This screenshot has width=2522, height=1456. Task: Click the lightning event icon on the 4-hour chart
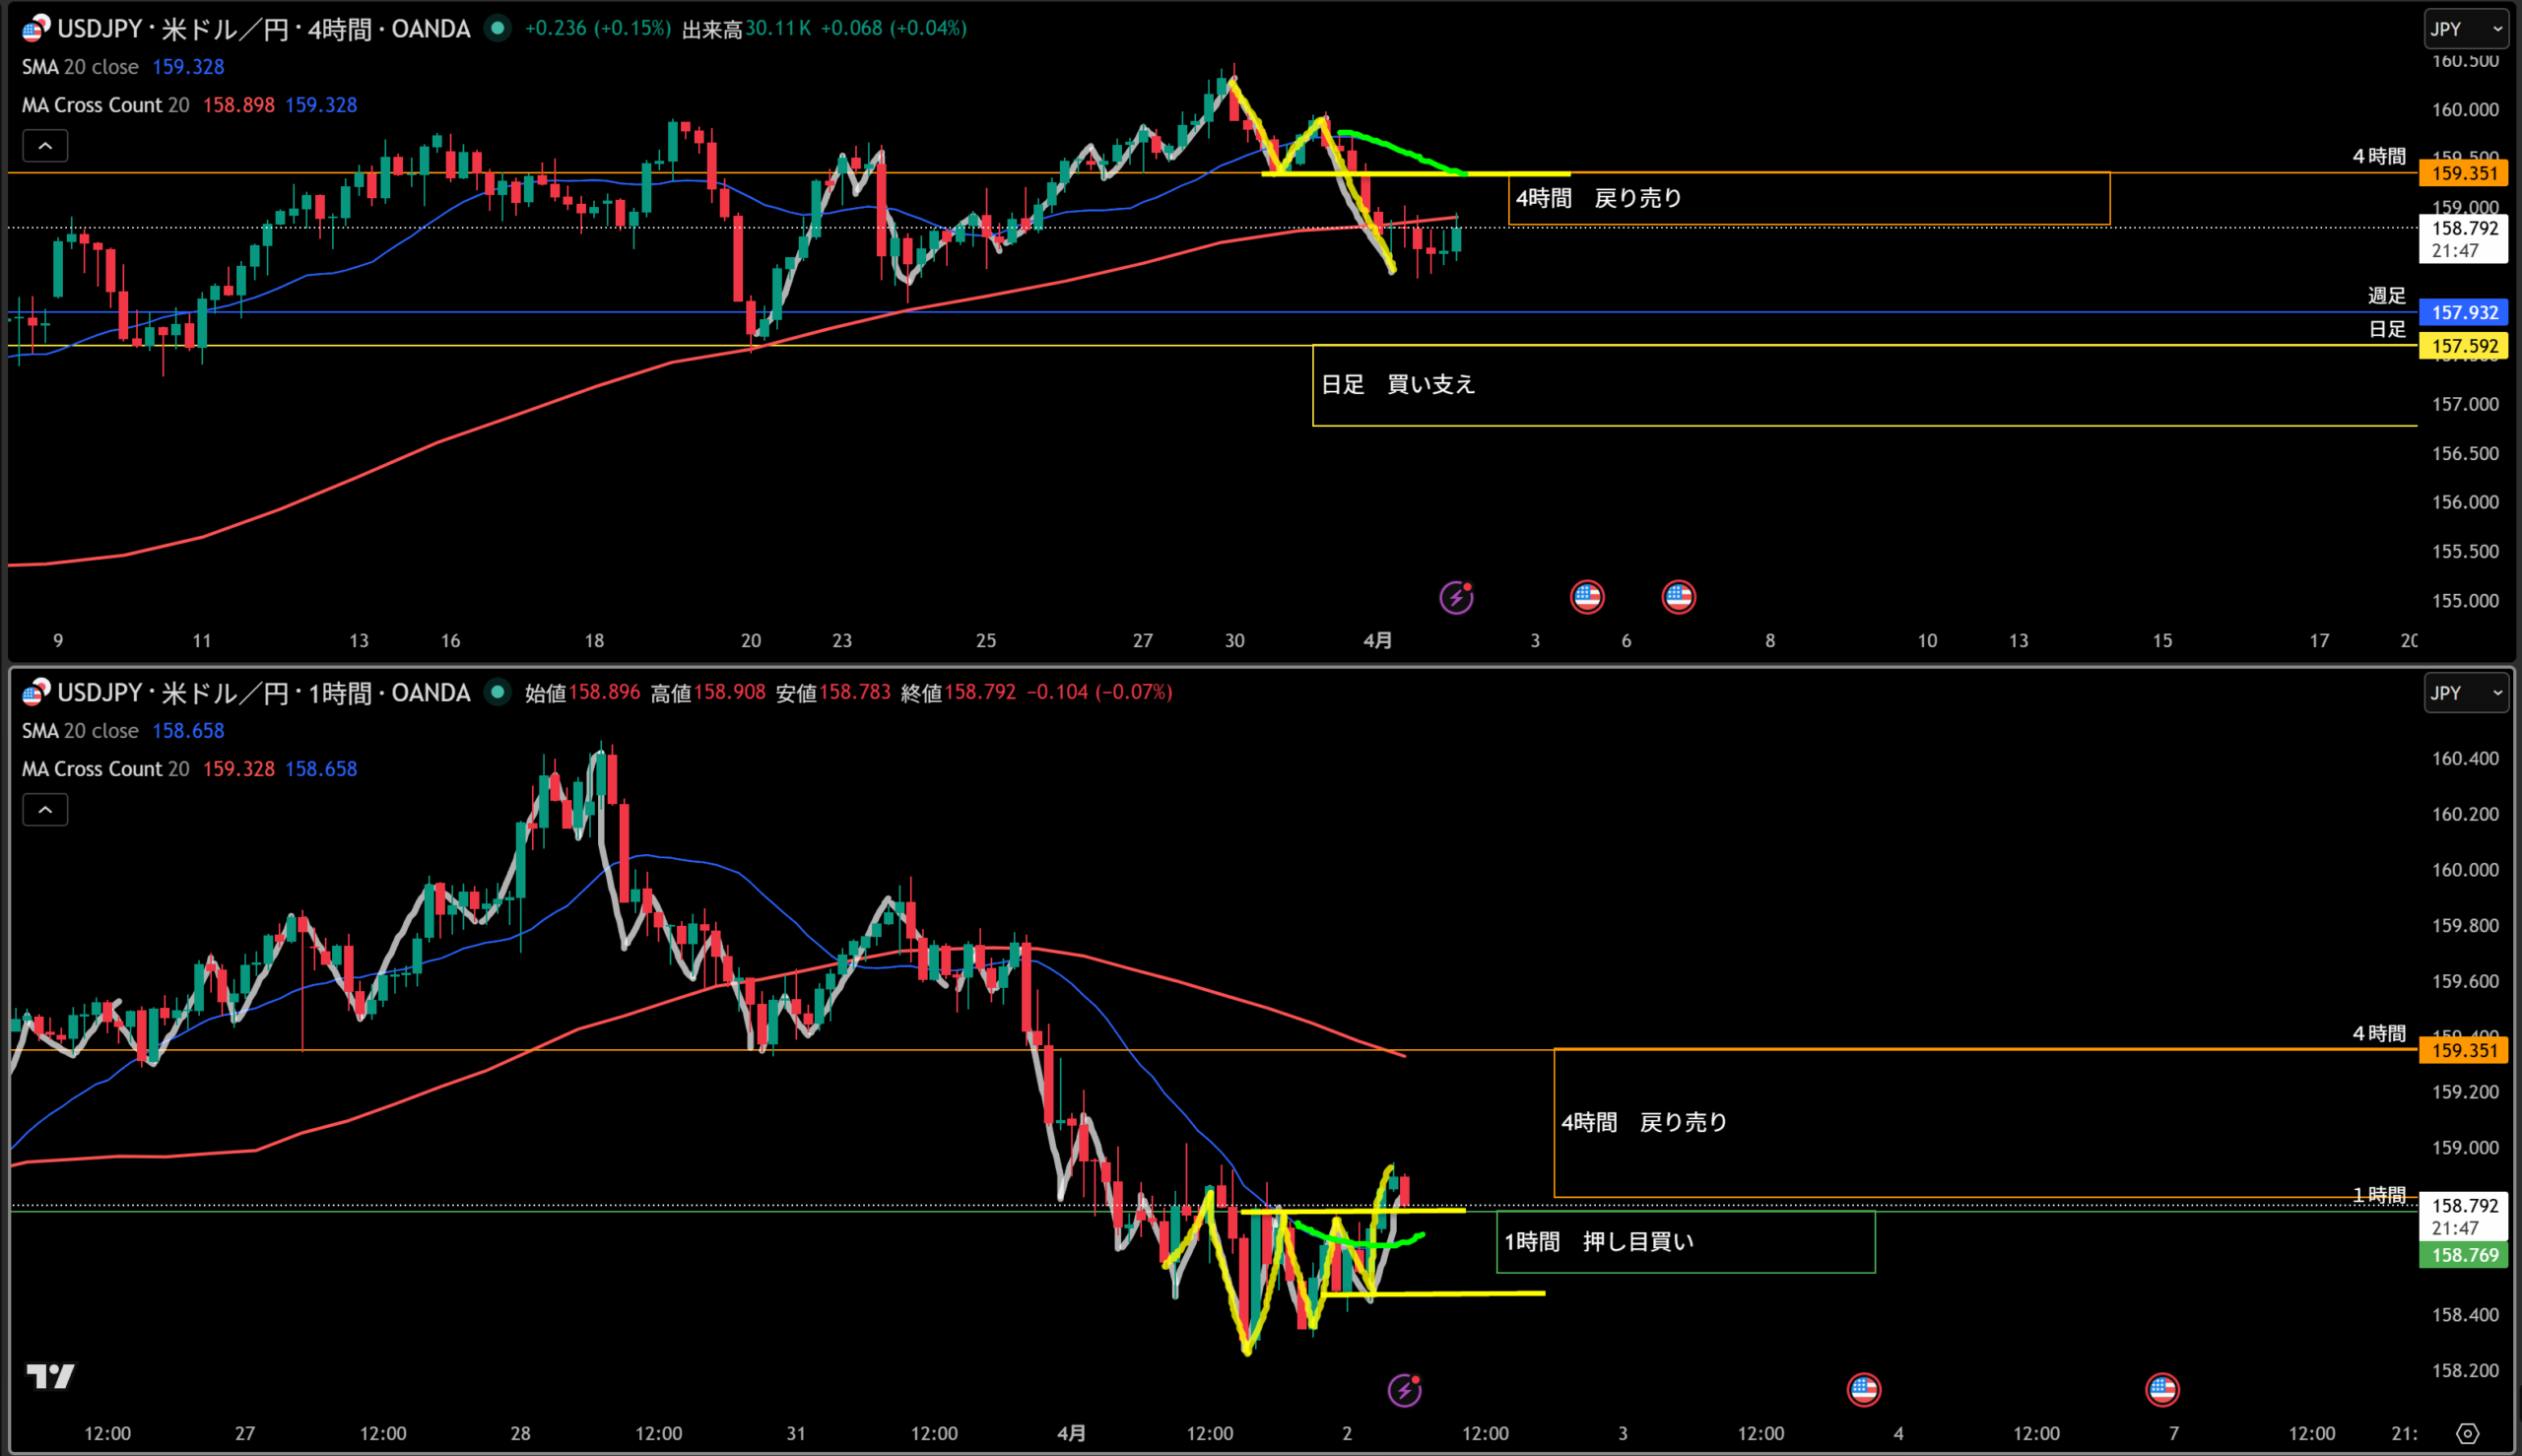tap(1456, 598)
